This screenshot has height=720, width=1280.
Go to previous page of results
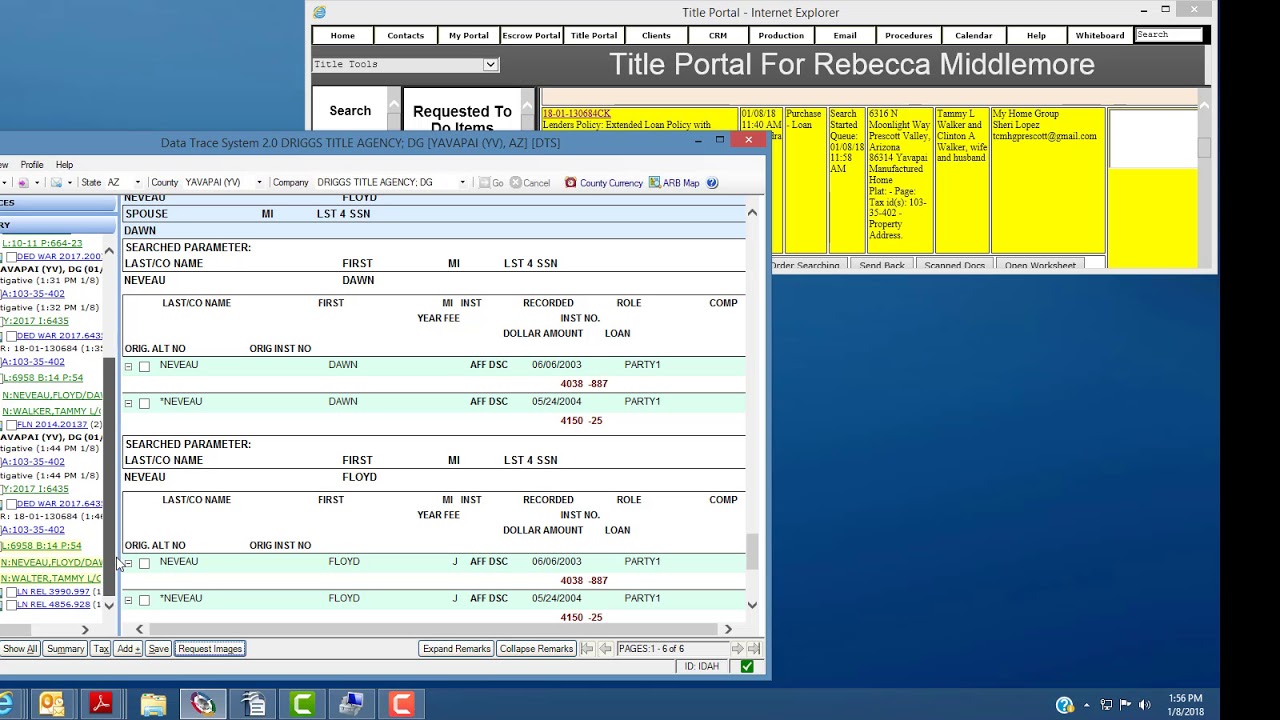605,649
